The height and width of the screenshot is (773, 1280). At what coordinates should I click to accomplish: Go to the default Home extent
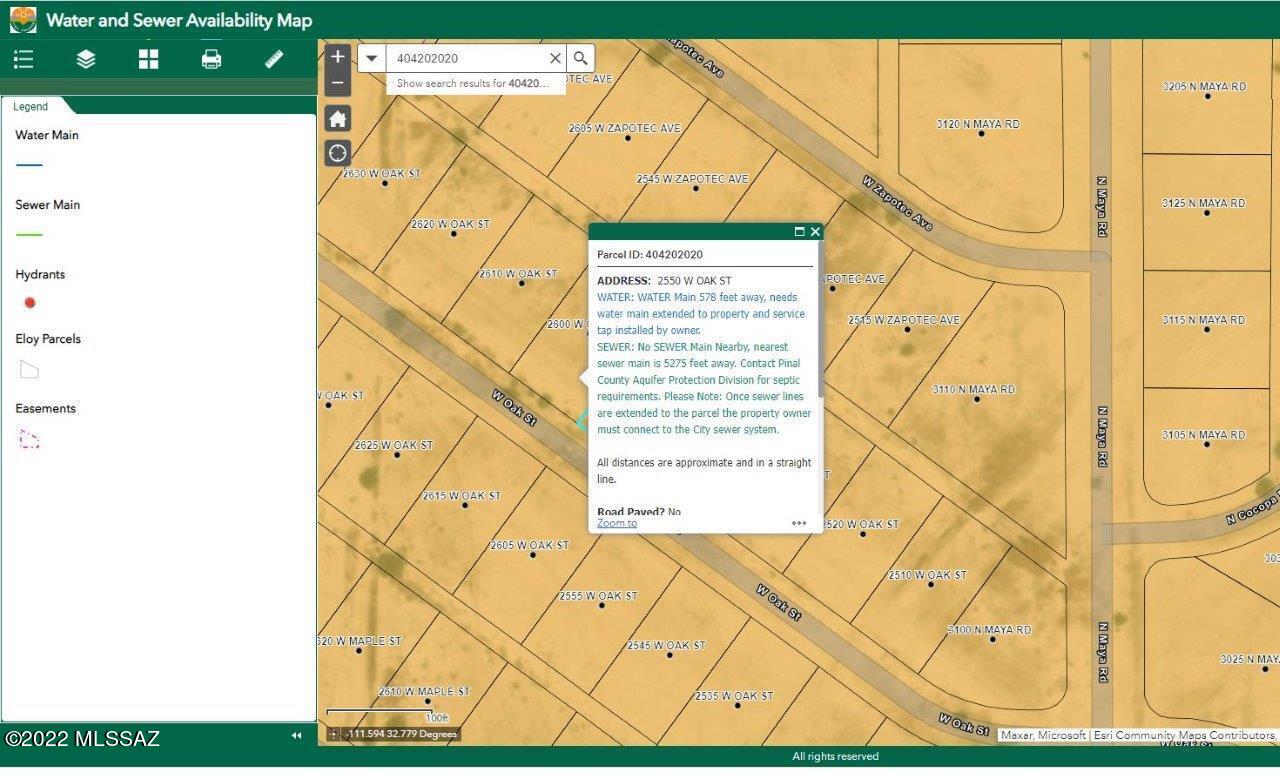click(x=338, y=119)
